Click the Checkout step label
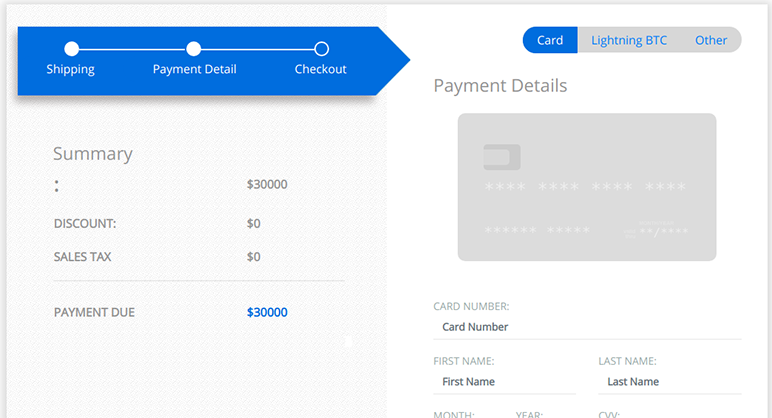The height and width of the screenshot is (418, 772). [x=321, y=69]
